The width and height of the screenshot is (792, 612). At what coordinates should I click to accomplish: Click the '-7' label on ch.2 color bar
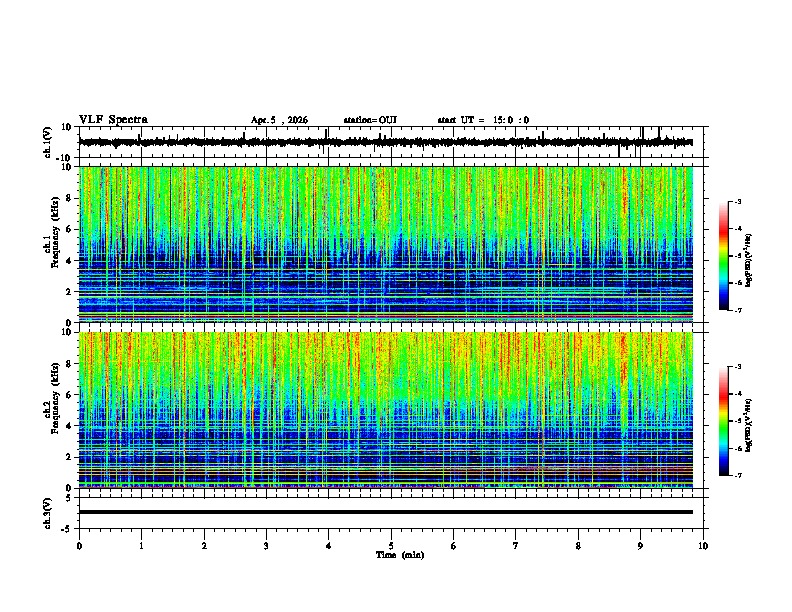(737, 476)
